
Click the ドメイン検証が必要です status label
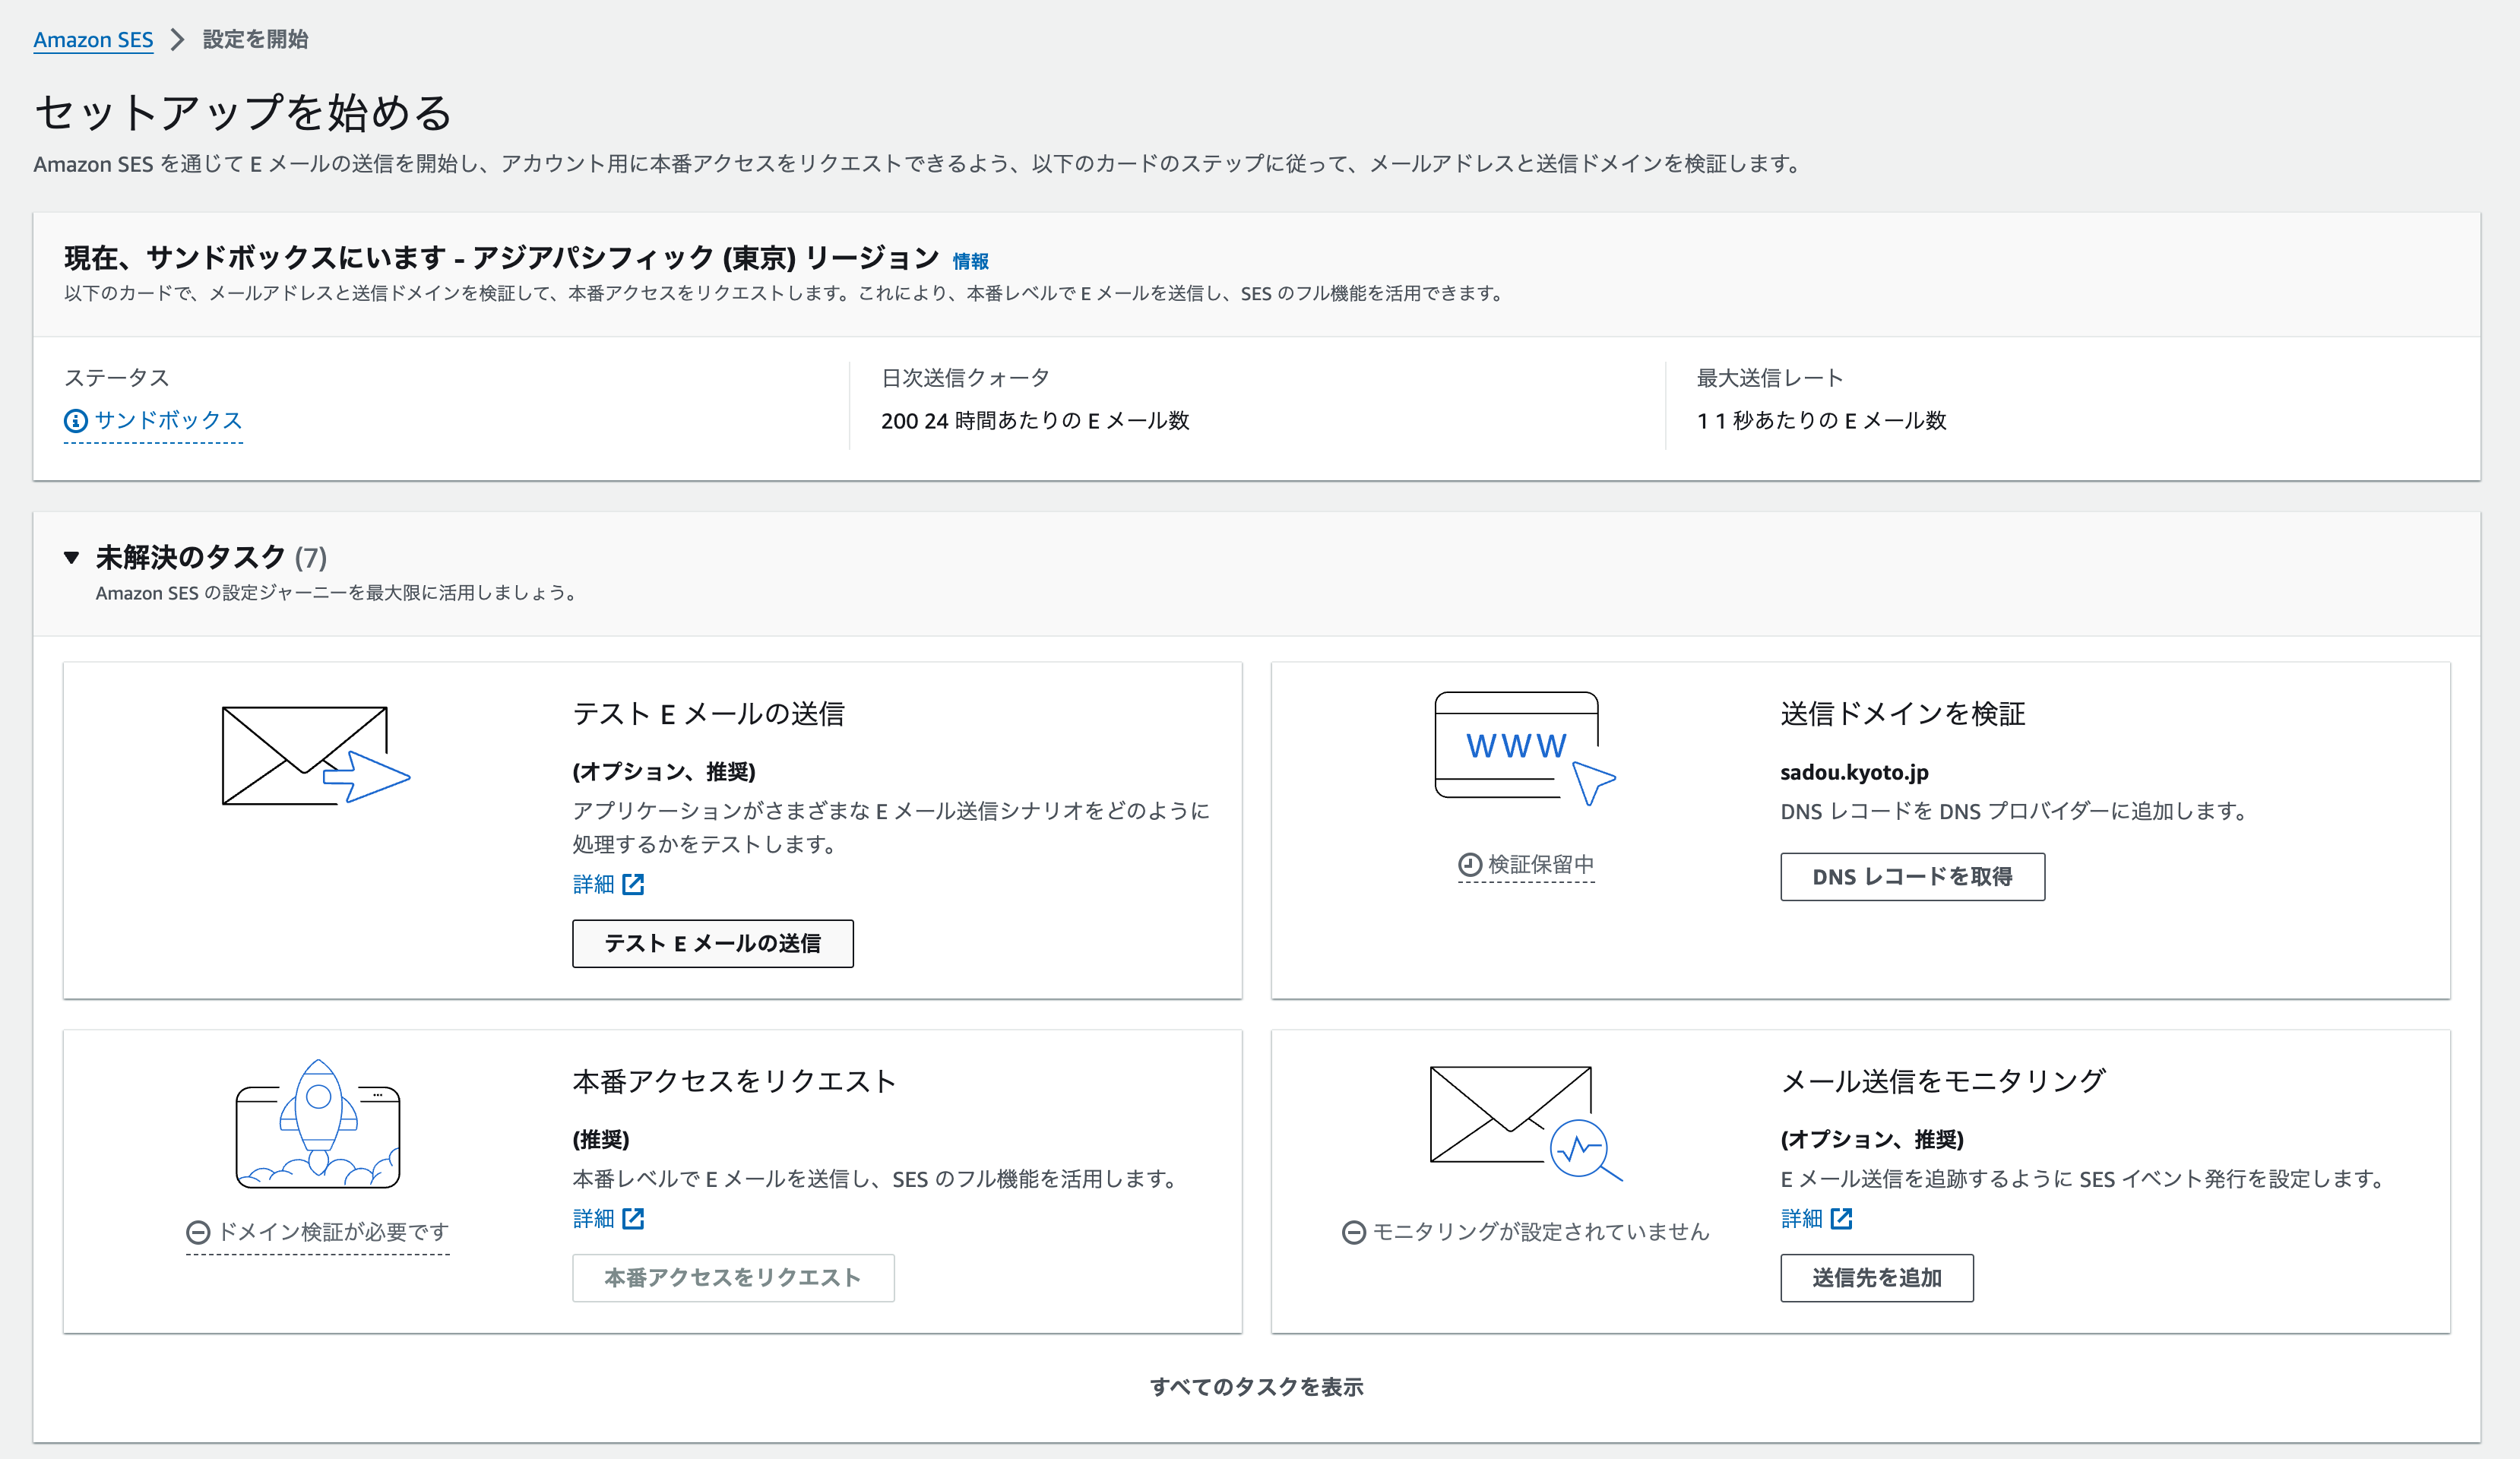tap(333, 1231)
